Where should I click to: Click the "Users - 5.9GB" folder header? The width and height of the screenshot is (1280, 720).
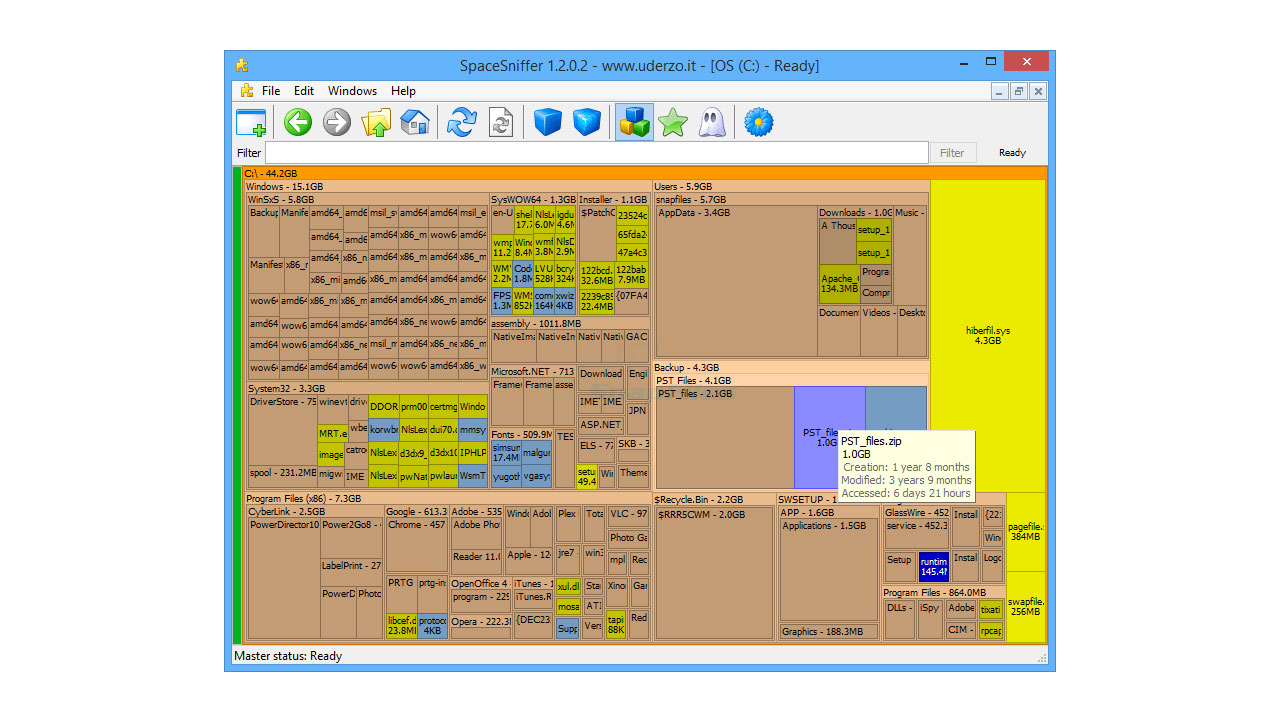pos(791,186)
